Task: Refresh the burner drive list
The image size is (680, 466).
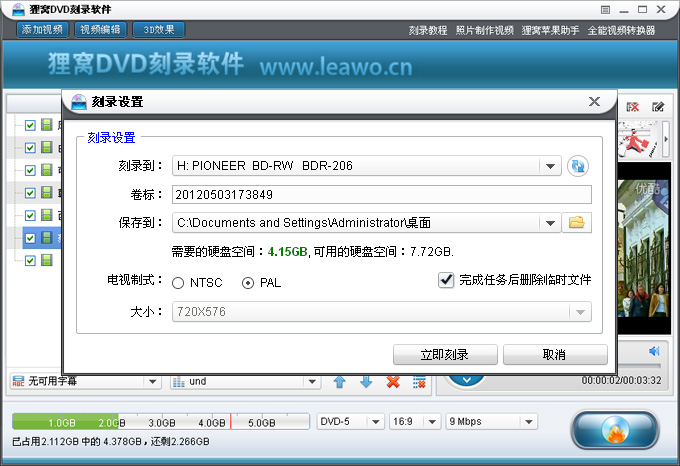Action: [x=578, y=166]
